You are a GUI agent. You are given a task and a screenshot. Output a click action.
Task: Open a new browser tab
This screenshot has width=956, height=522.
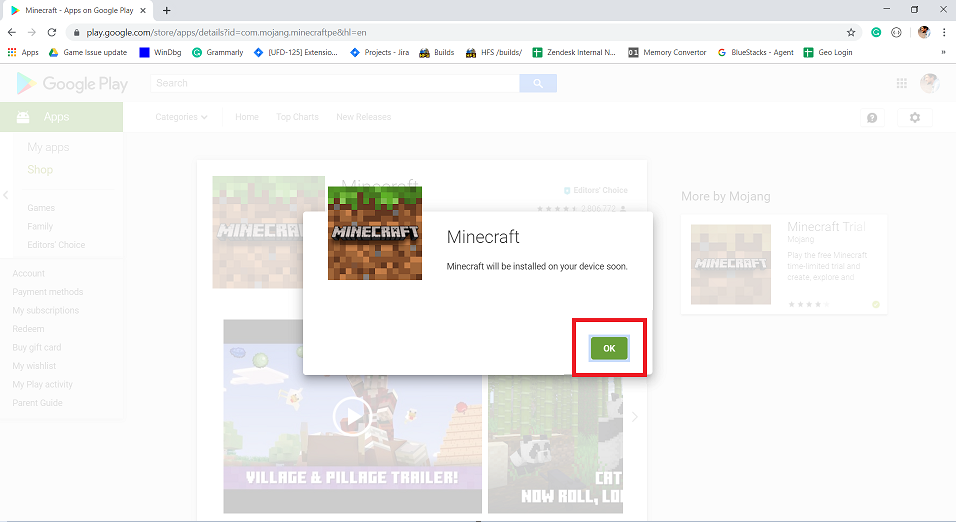coord(166,10)
